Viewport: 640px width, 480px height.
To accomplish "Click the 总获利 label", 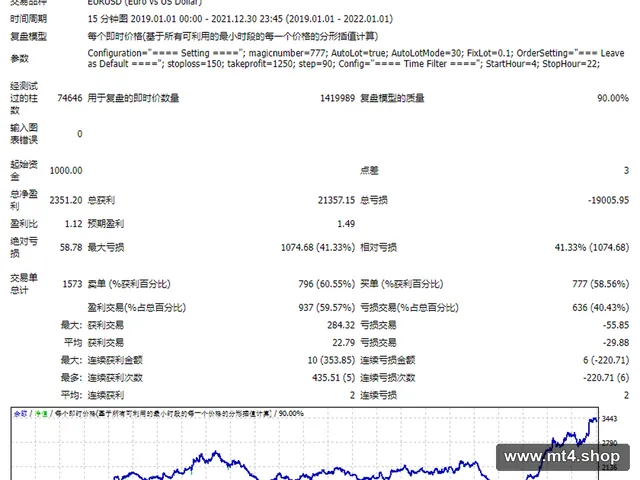I will tap(101, 200).
